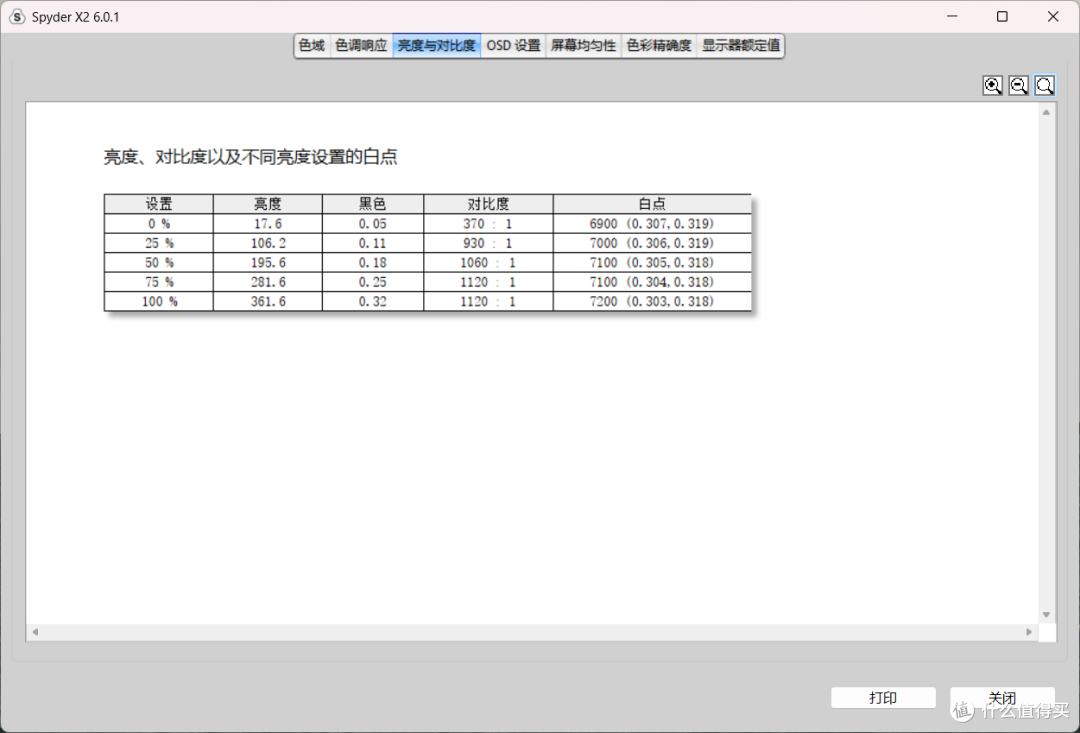
Task: Click the fit-to-window magnifier icon
Action: coord(1045,85)
